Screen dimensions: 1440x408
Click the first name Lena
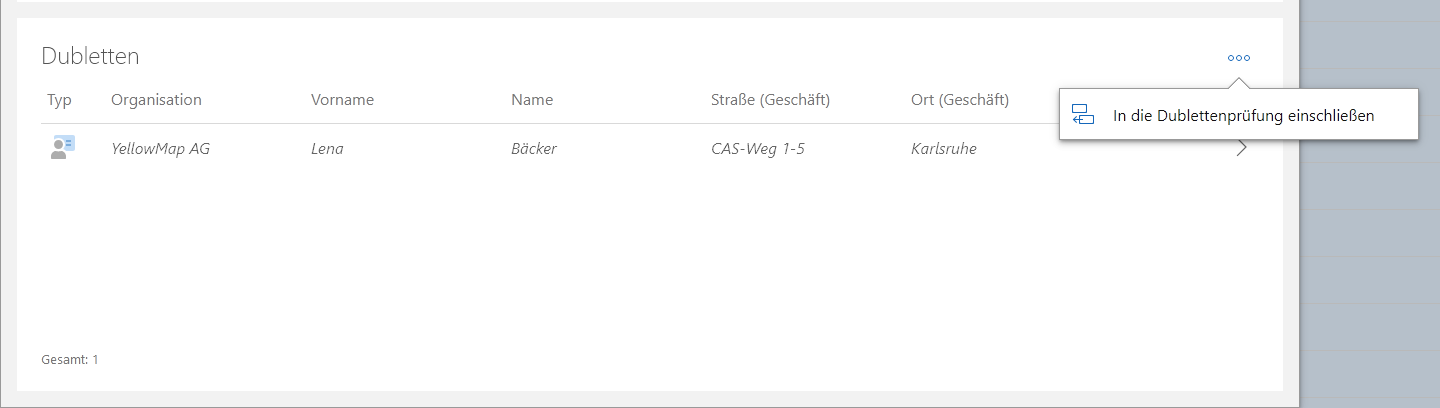[328, 149]
